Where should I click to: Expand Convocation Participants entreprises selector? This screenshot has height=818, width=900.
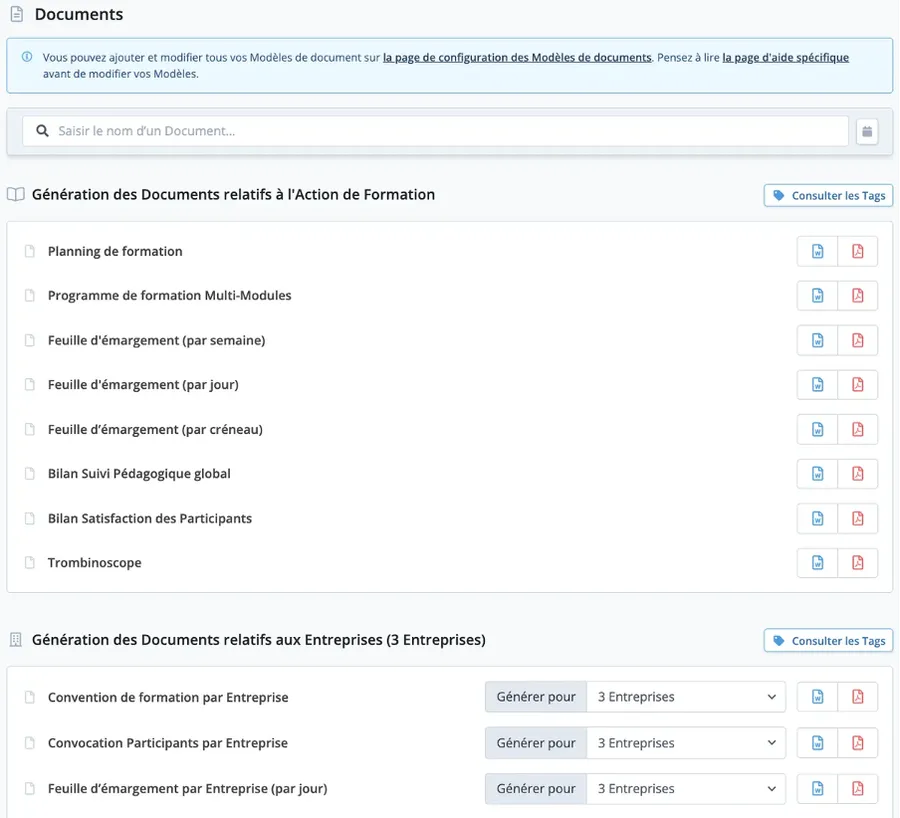(x=685, y=743)
